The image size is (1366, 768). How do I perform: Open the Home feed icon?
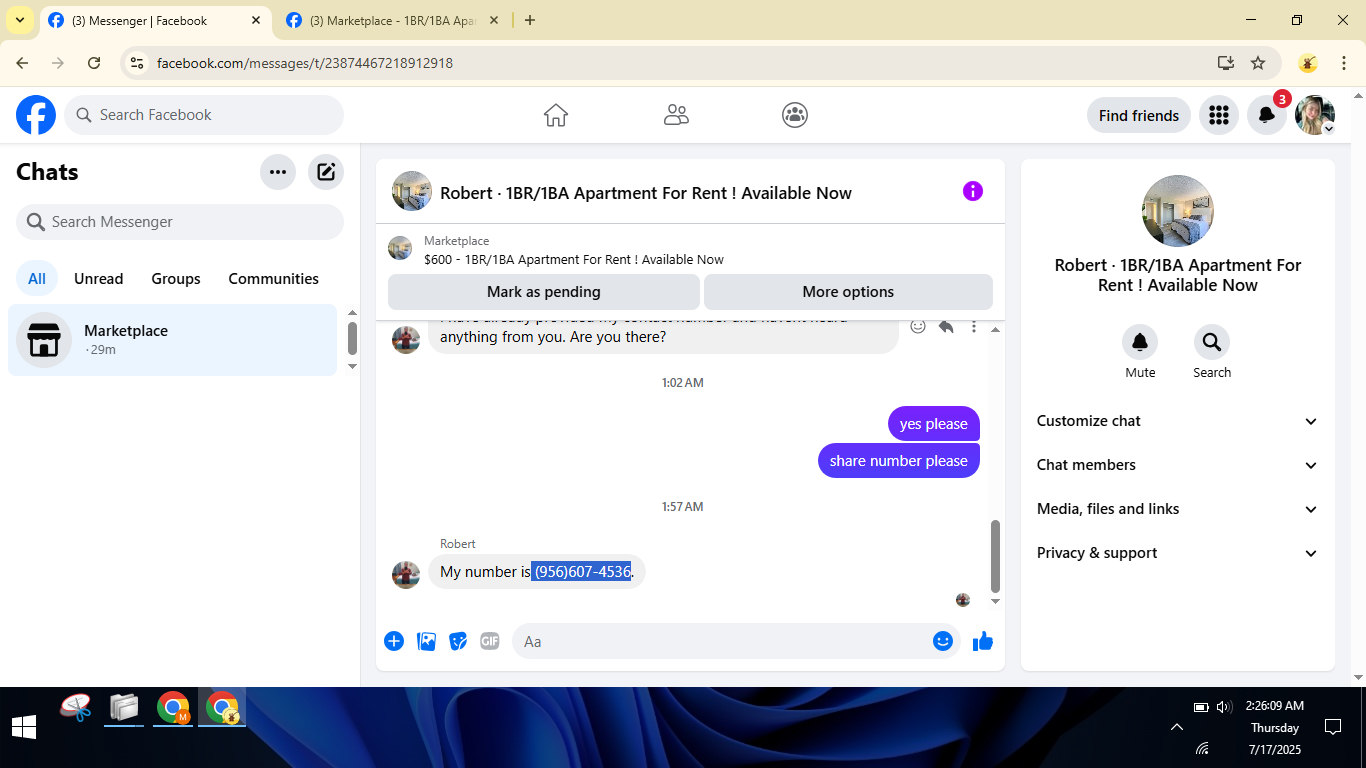click(x=556, y=115)
